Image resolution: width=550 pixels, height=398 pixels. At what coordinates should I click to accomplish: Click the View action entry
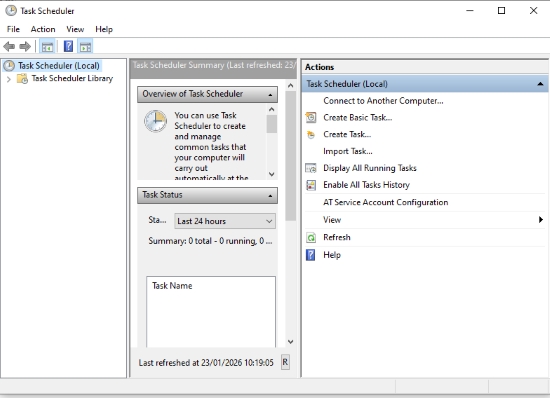(332, 220)
